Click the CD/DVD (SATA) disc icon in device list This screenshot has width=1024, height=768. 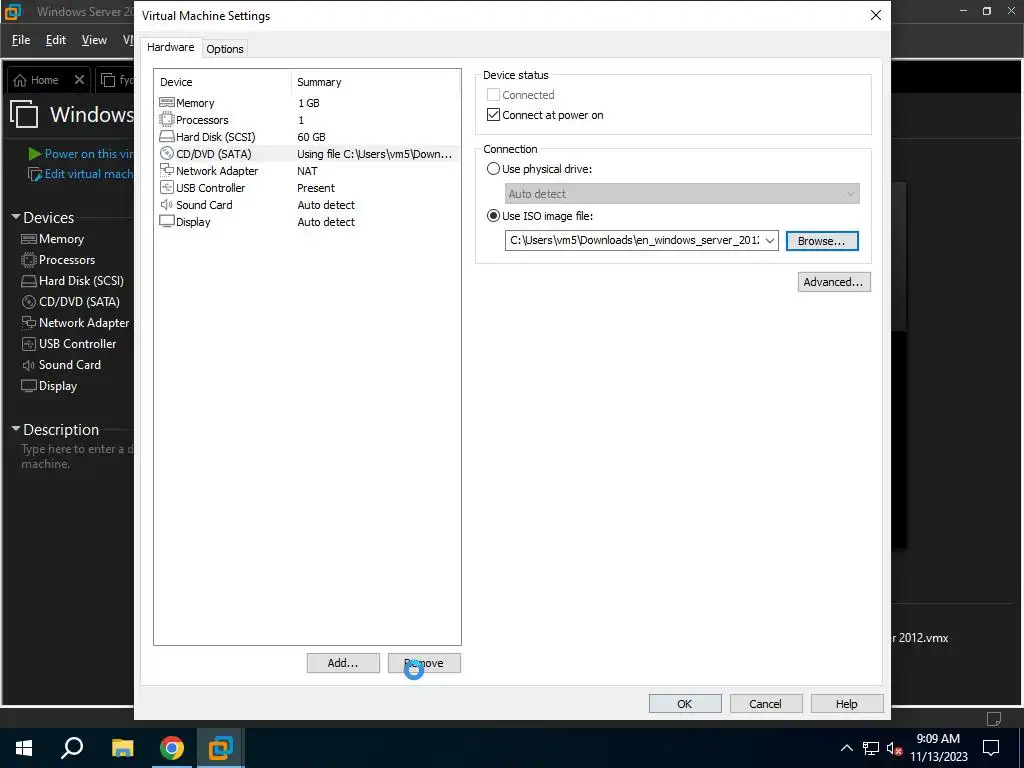point(167,153)
